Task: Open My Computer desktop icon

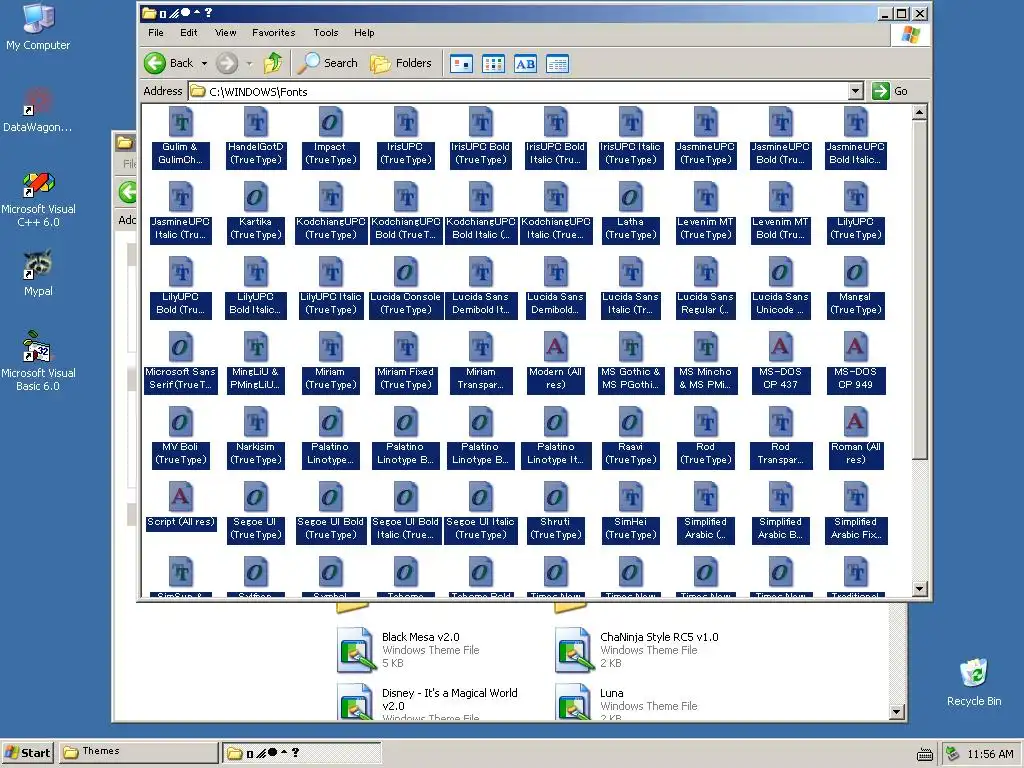Action: point(38,27)
